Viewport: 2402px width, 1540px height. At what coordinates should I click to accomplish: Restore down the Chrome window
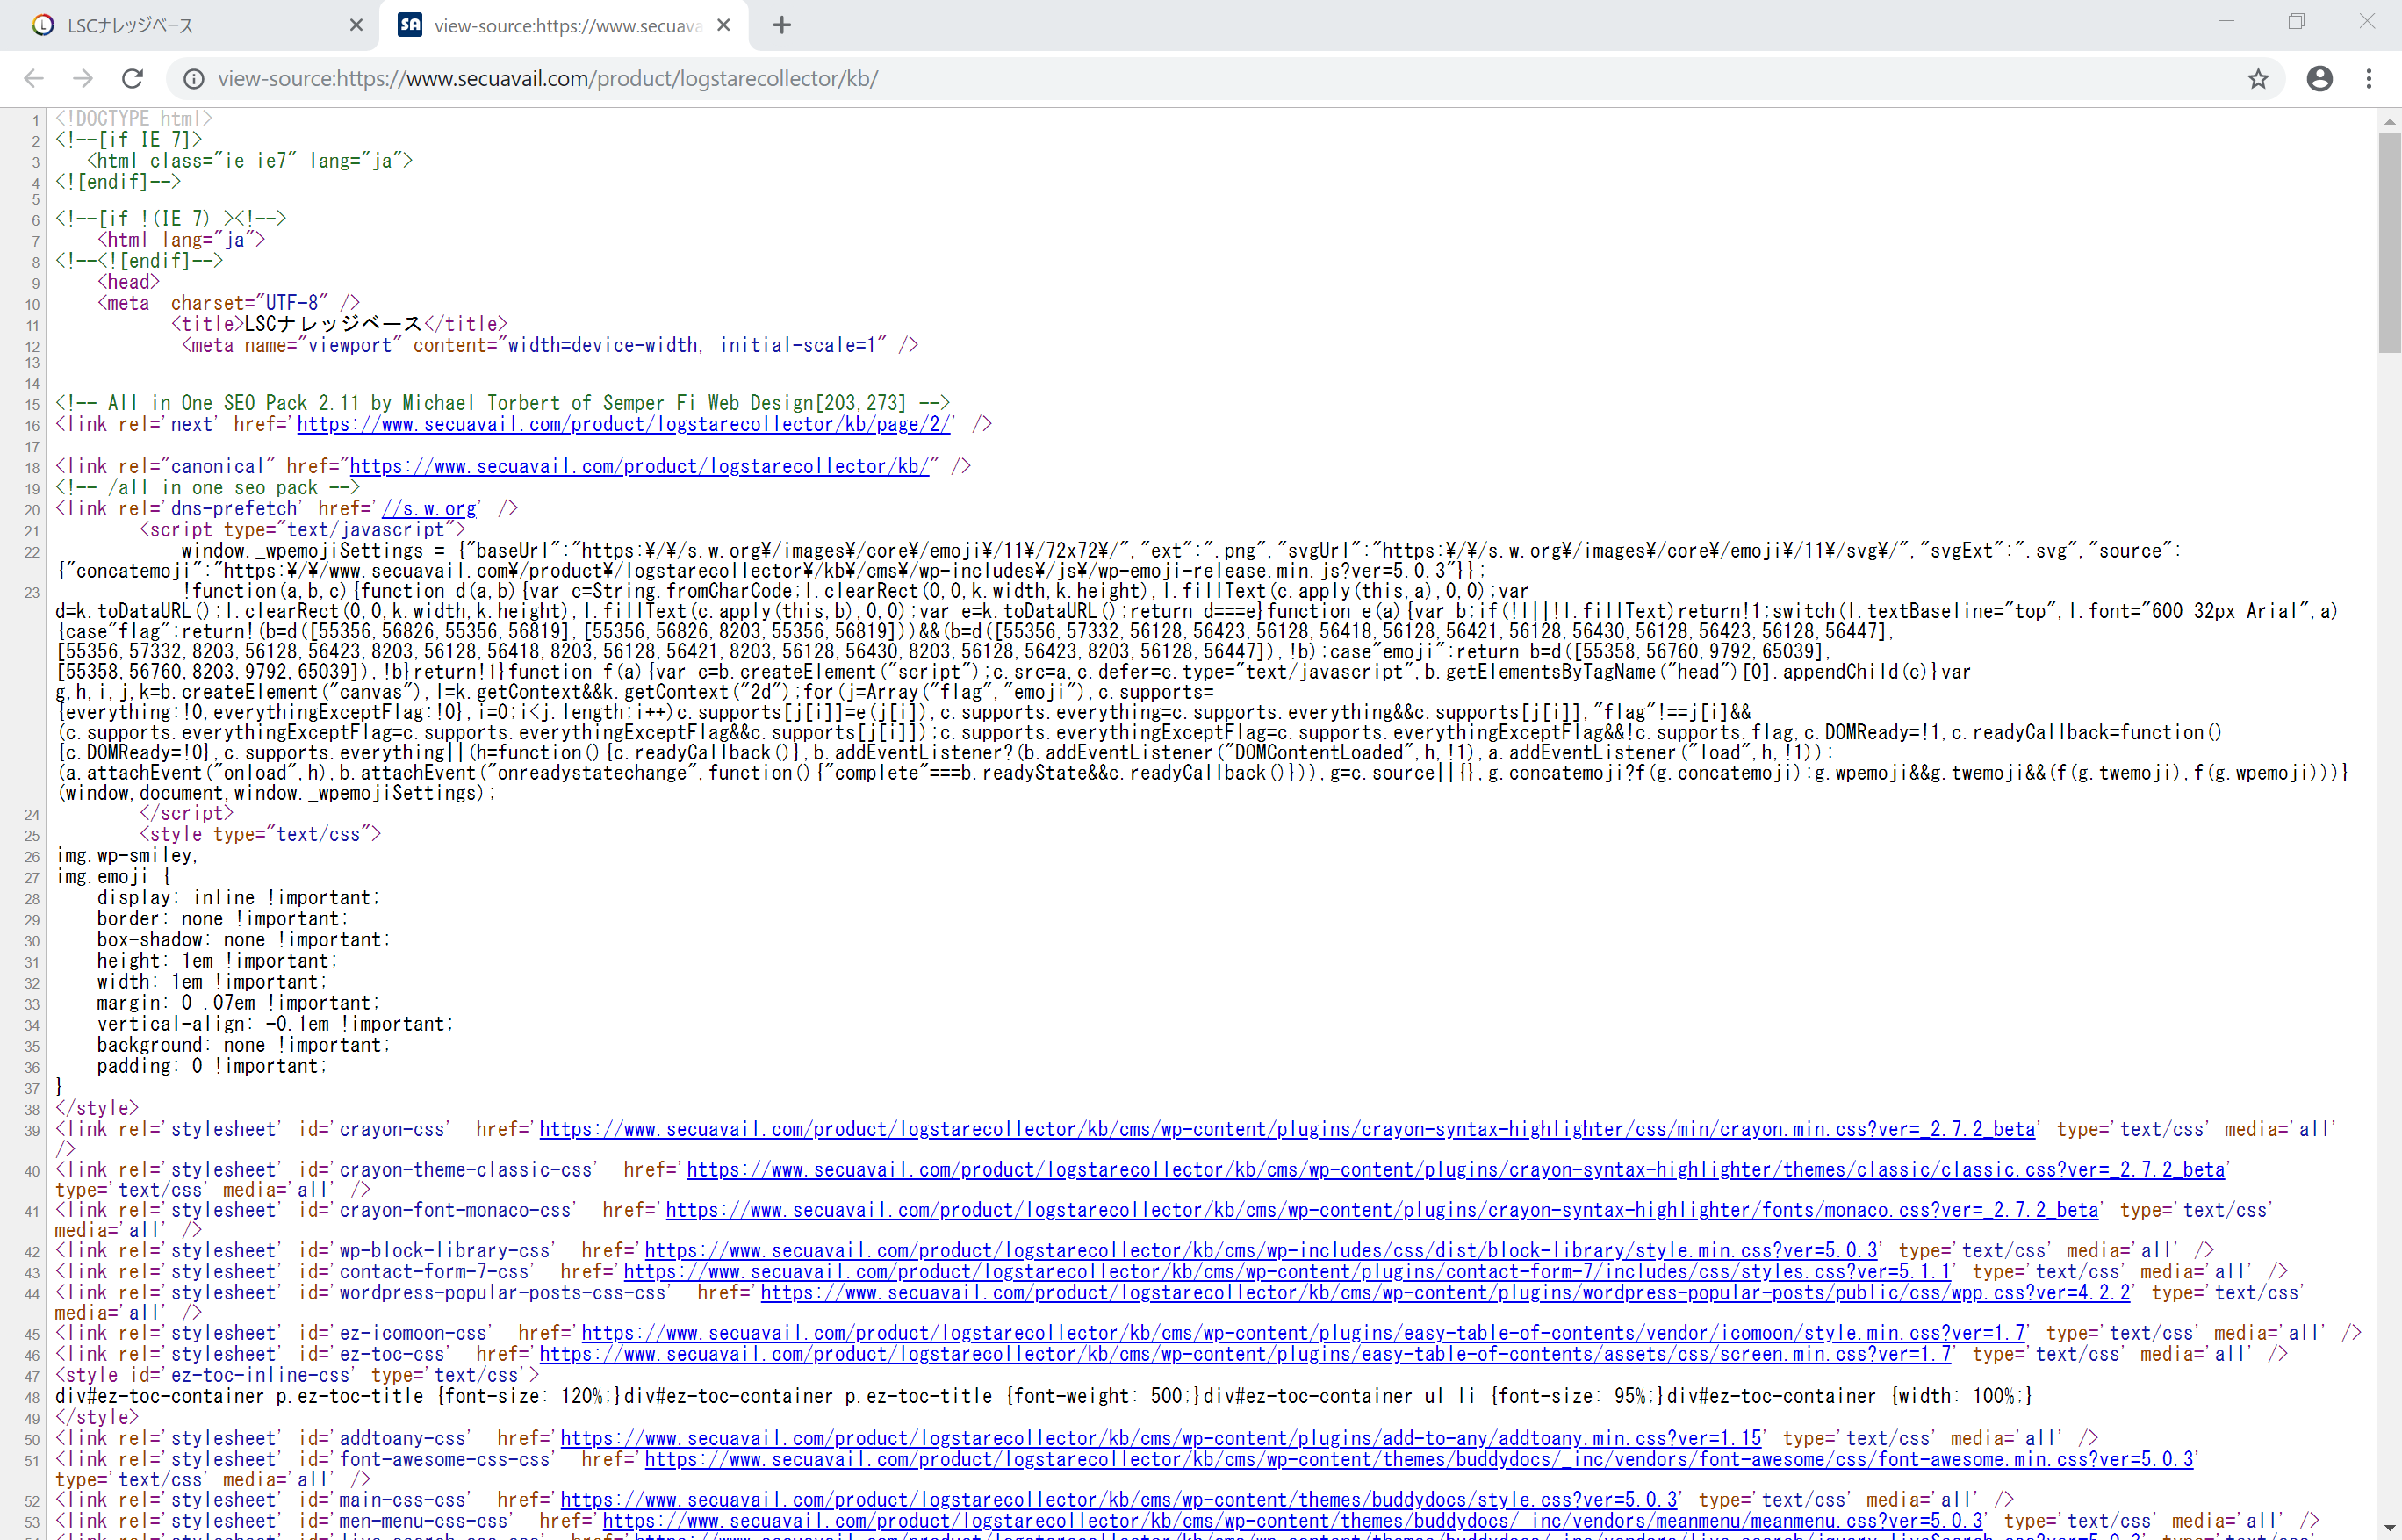(2296, 21)
